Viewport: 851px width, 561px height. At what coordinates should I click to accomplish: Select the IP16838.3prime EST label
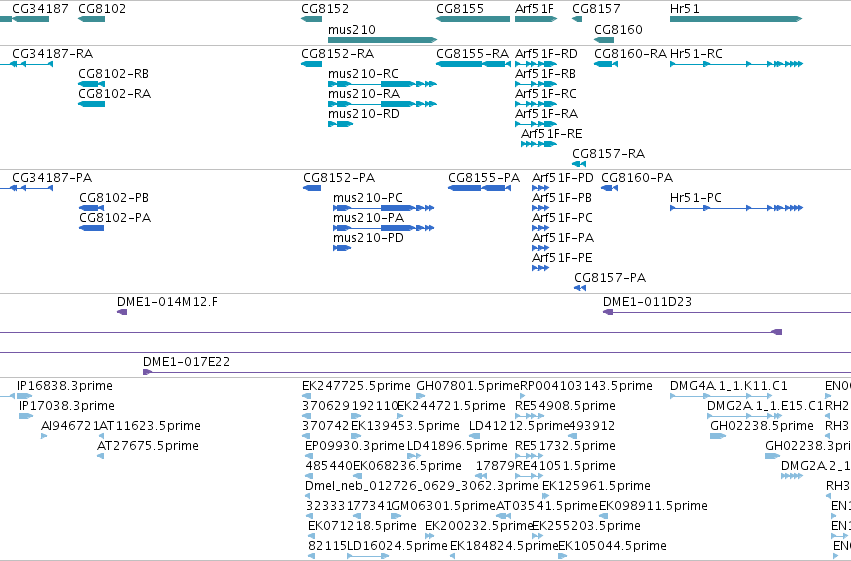65,386
